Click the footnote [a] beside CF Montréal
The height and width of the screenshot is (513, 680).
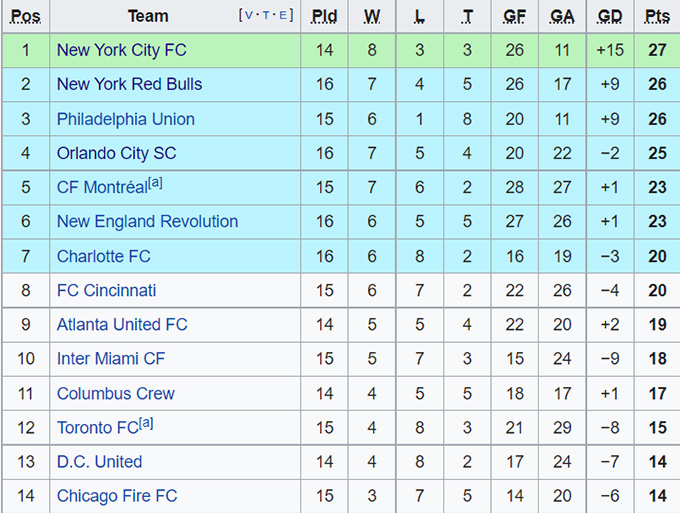pos(154,183)
